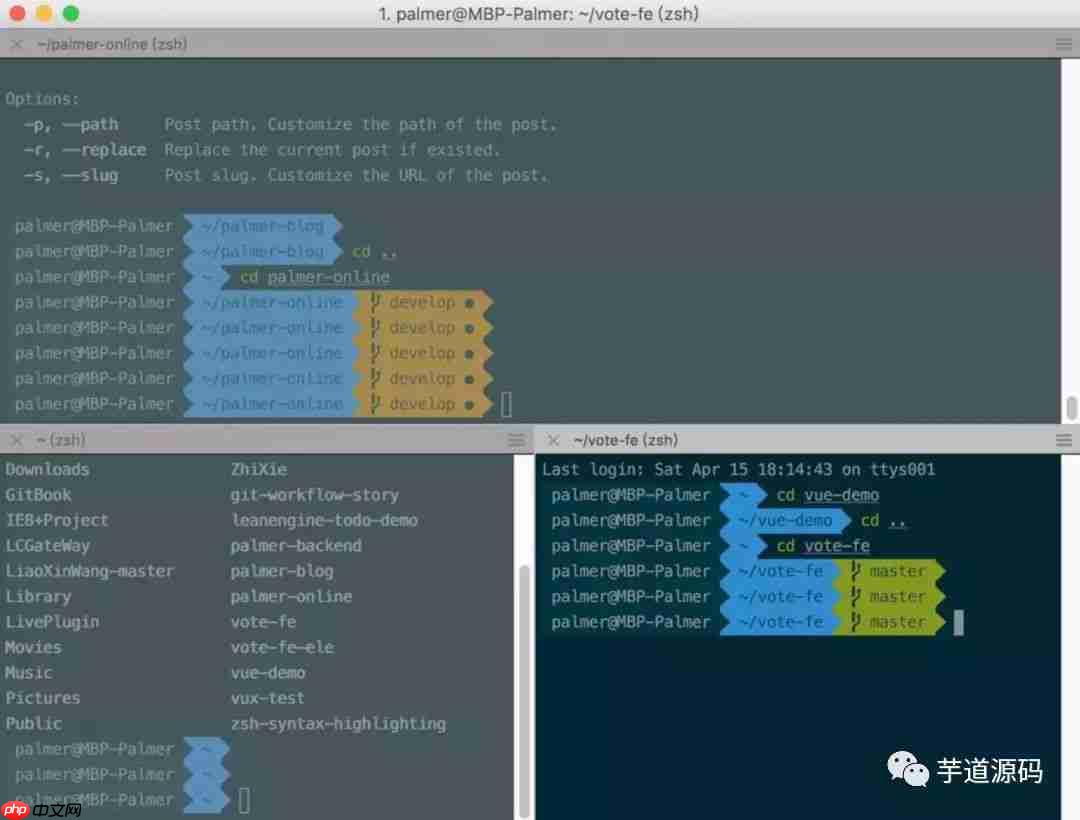Close the ~/palmer-online (zsh) pane
The height and width of the screenshot is (820, 1080).
pyautogui.click(x=15, y=44)
